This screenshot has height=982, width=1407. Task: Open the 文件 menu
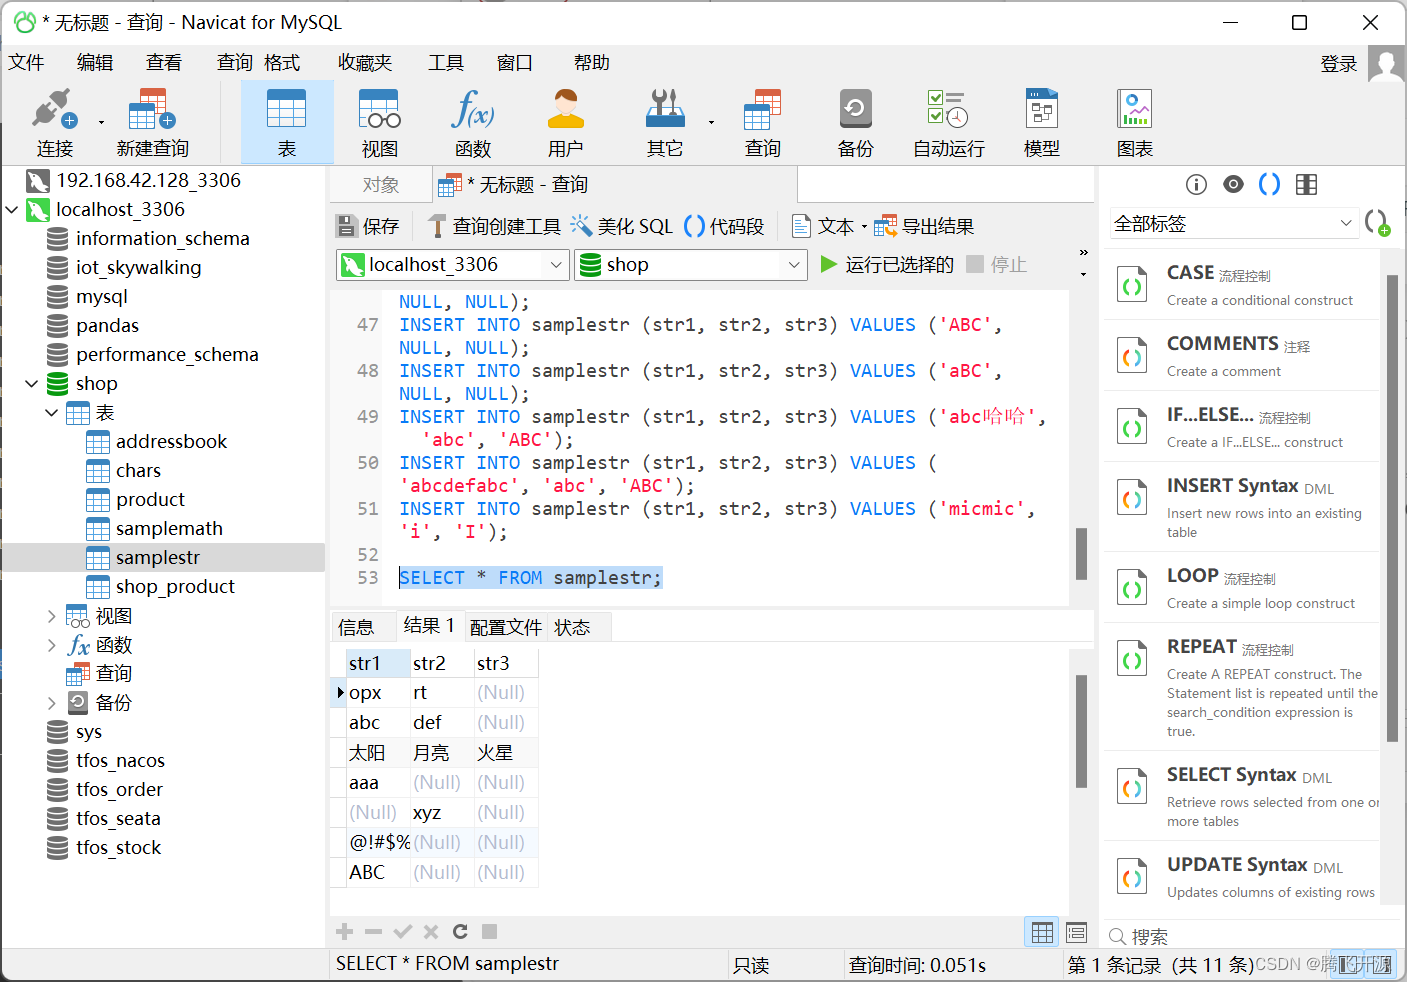(27, 63)
